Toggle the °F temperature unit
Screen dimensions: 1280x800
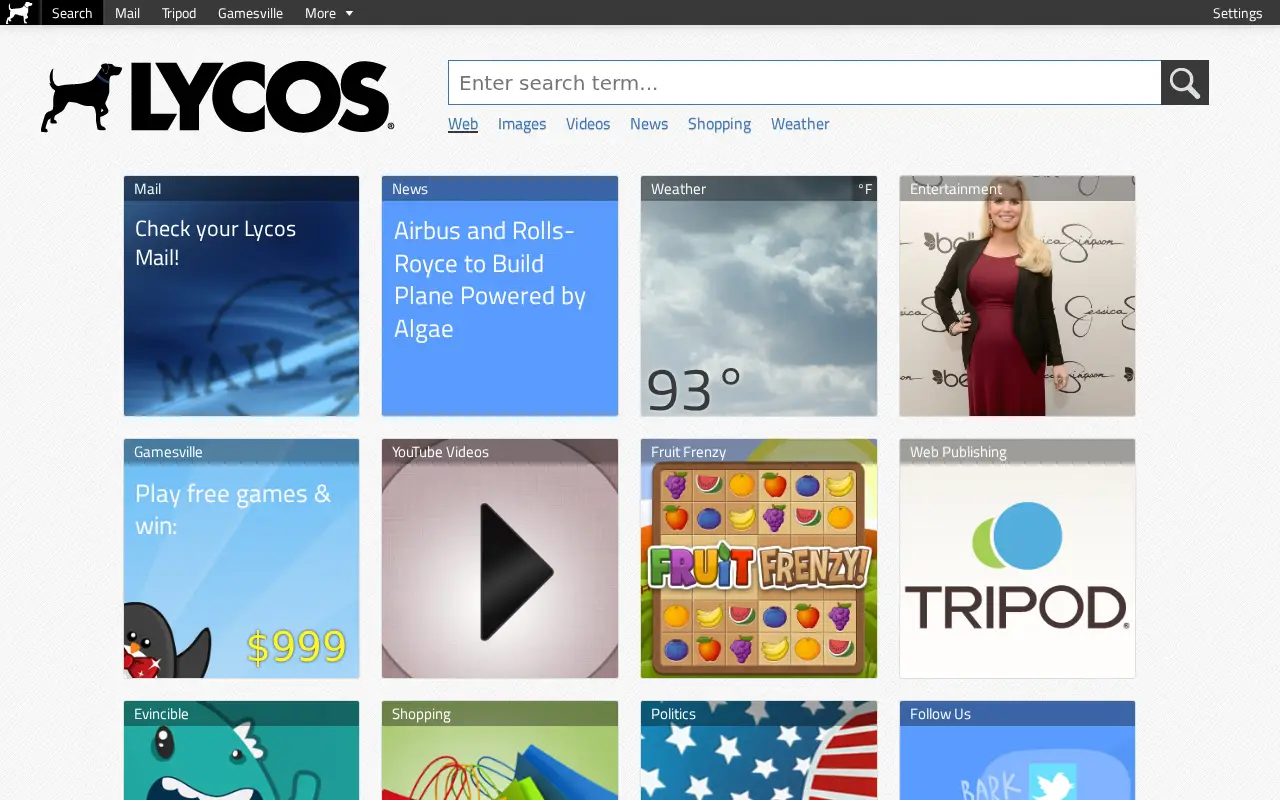coord(865,189)
